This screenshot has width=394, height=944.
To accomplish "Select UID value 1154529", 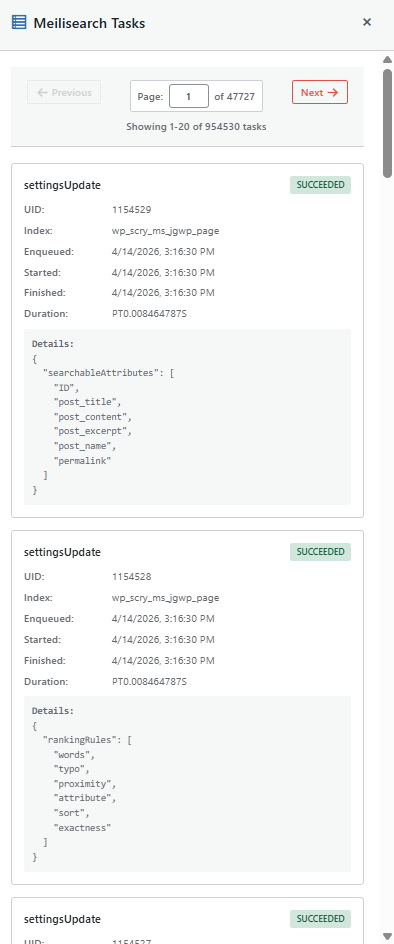I will (x=131, y=210).
